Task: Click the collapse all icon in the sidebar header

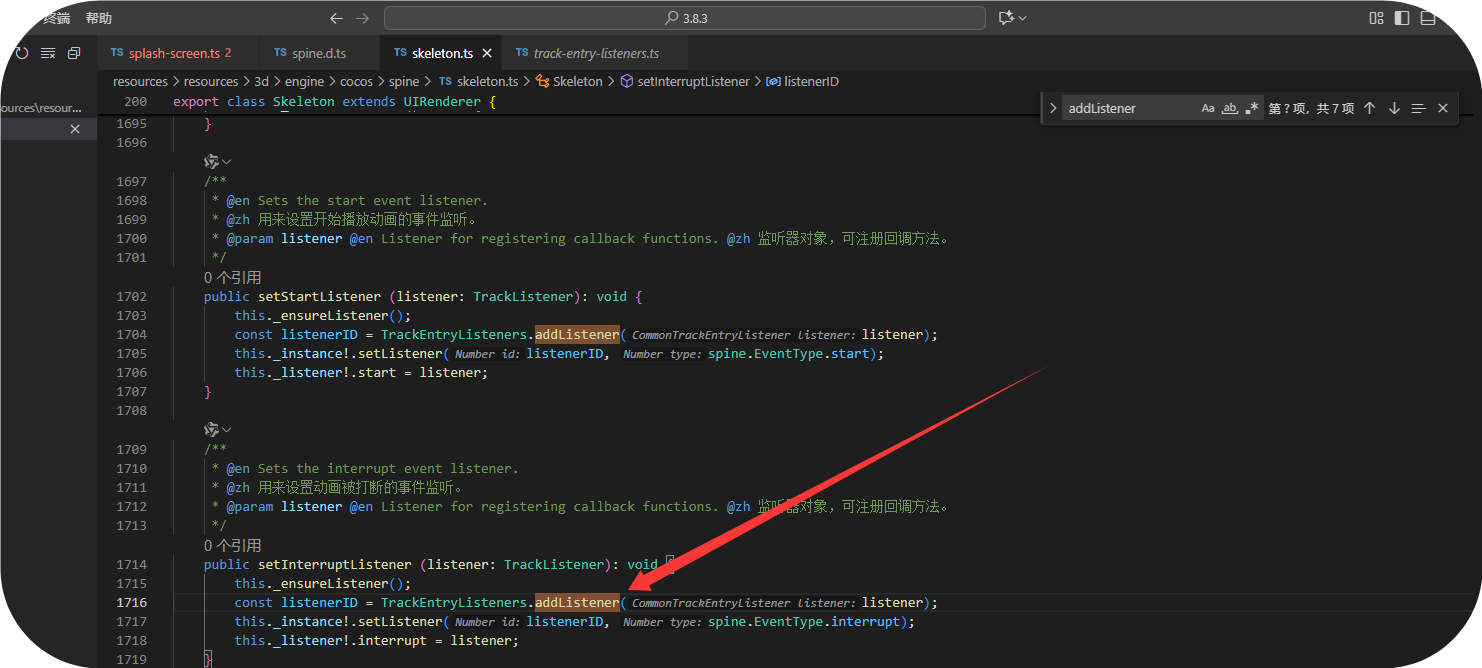Action: (x=74, y=53)
